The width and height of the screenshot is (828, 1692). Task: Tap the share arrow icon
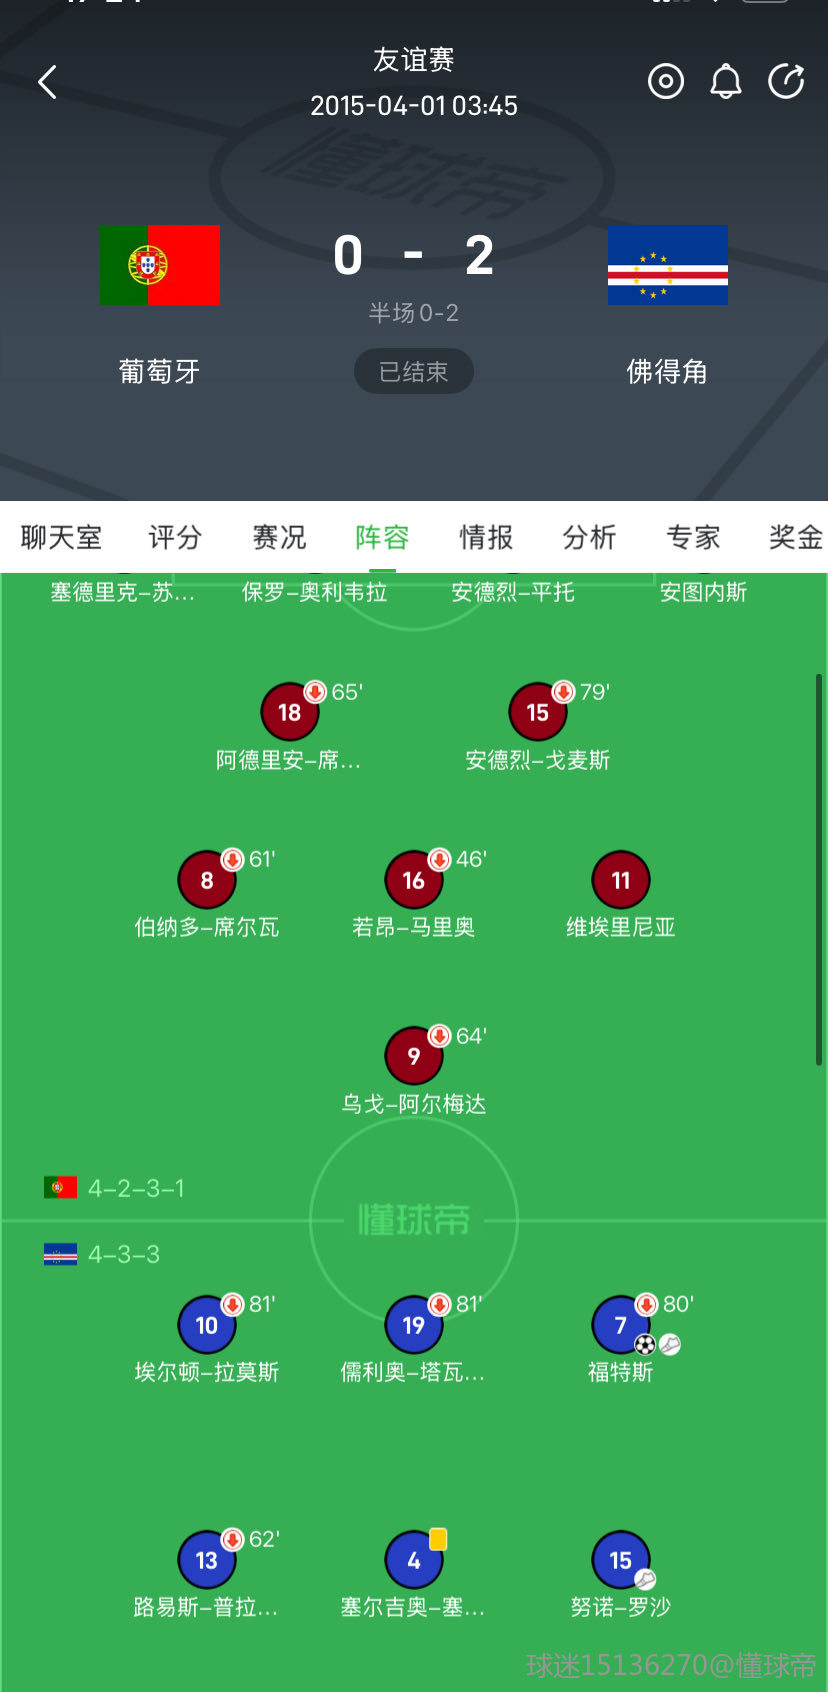click(786, 81)
